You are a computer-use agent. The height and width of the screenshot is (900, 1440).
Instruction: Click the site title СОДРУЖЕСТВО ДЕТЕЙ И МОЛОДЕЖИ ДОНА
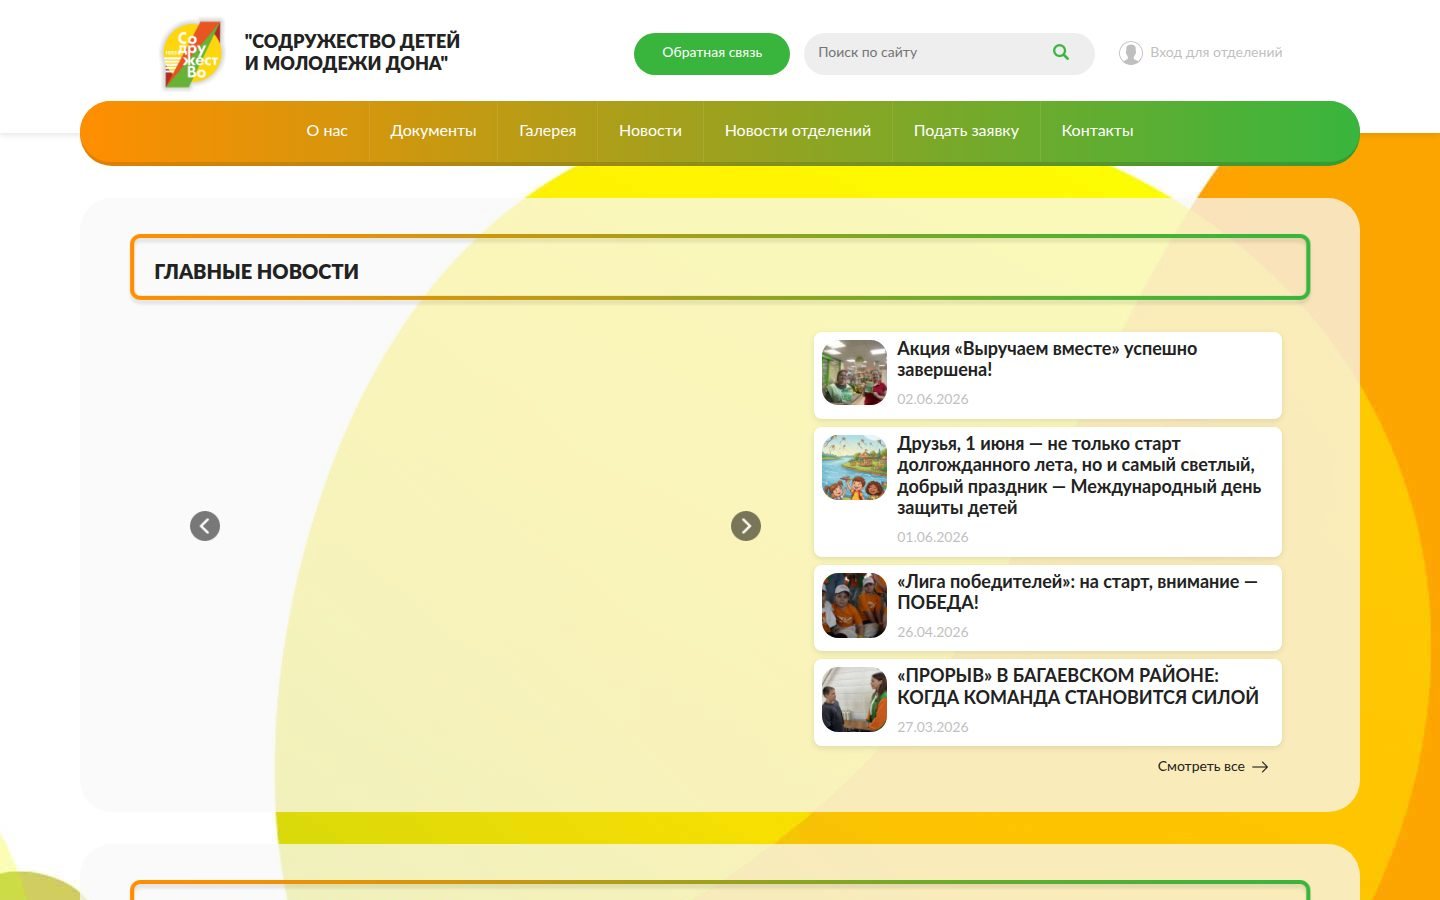pyautogui.click(x=352, y=52)
